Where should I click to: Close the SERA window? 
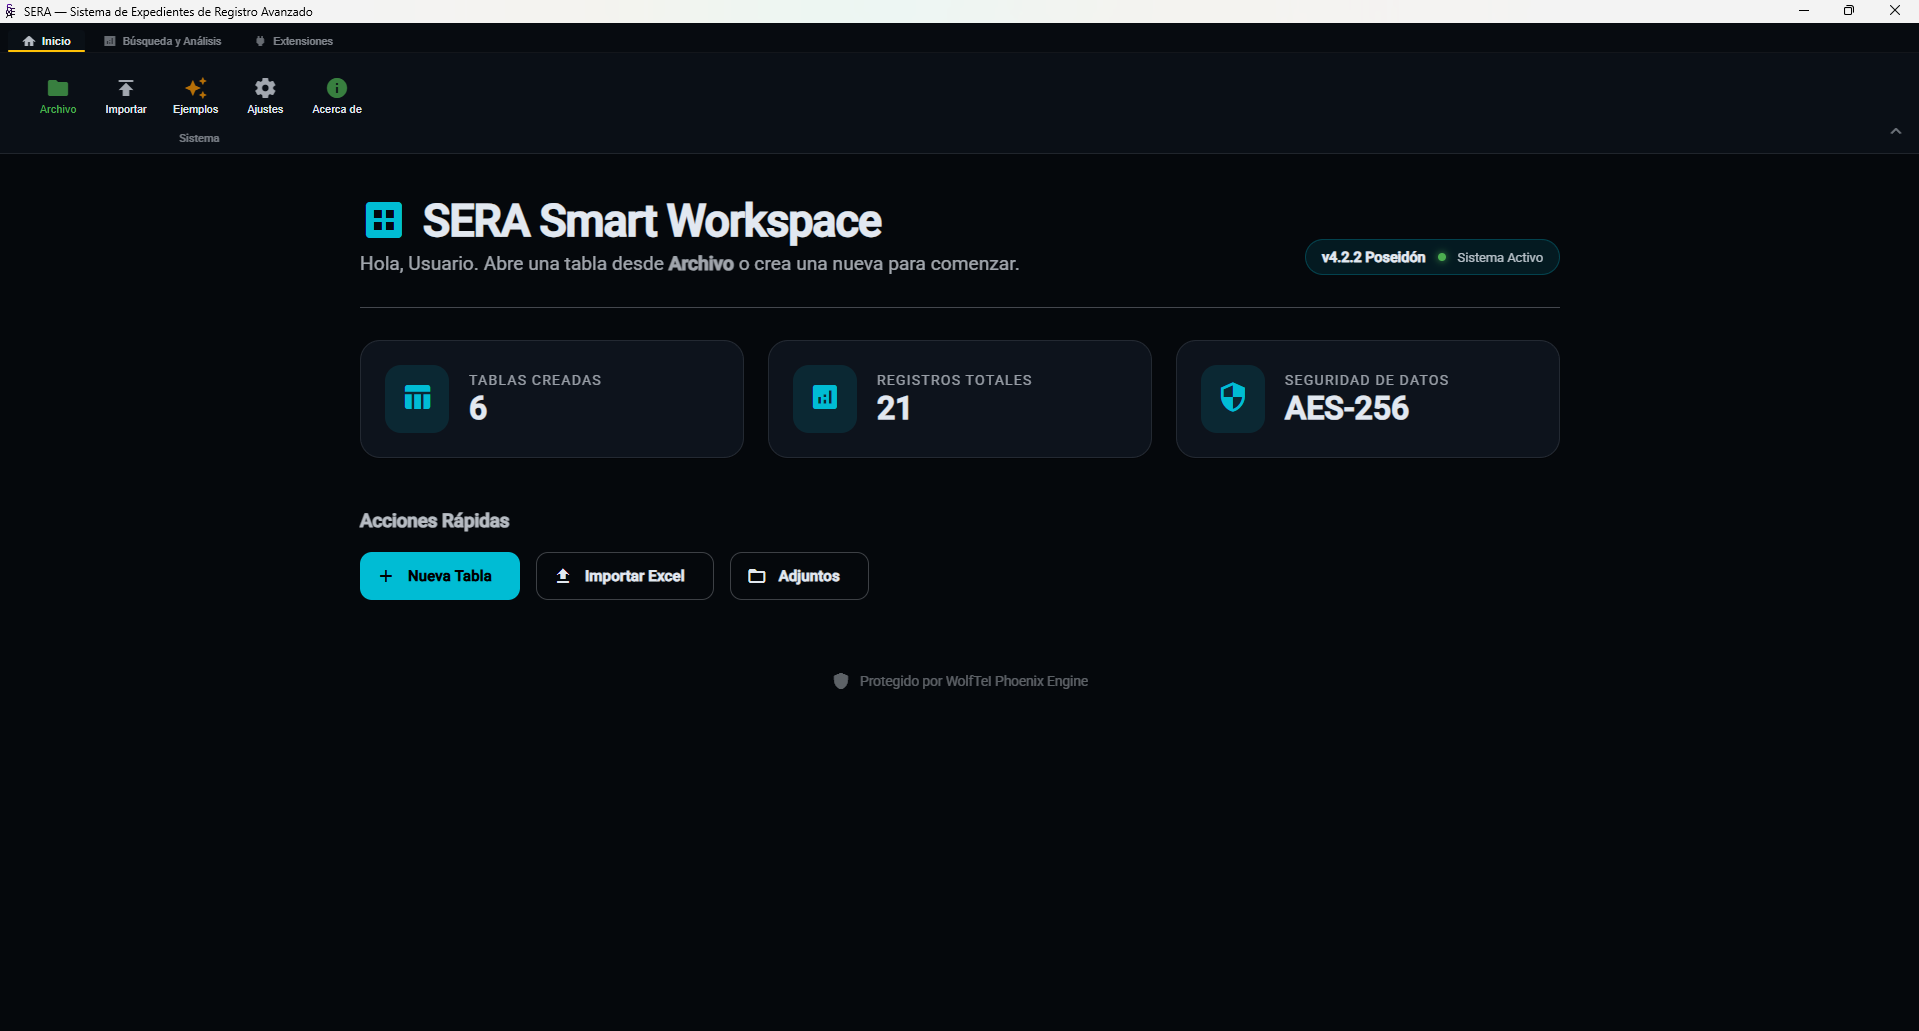point(1895,11)
